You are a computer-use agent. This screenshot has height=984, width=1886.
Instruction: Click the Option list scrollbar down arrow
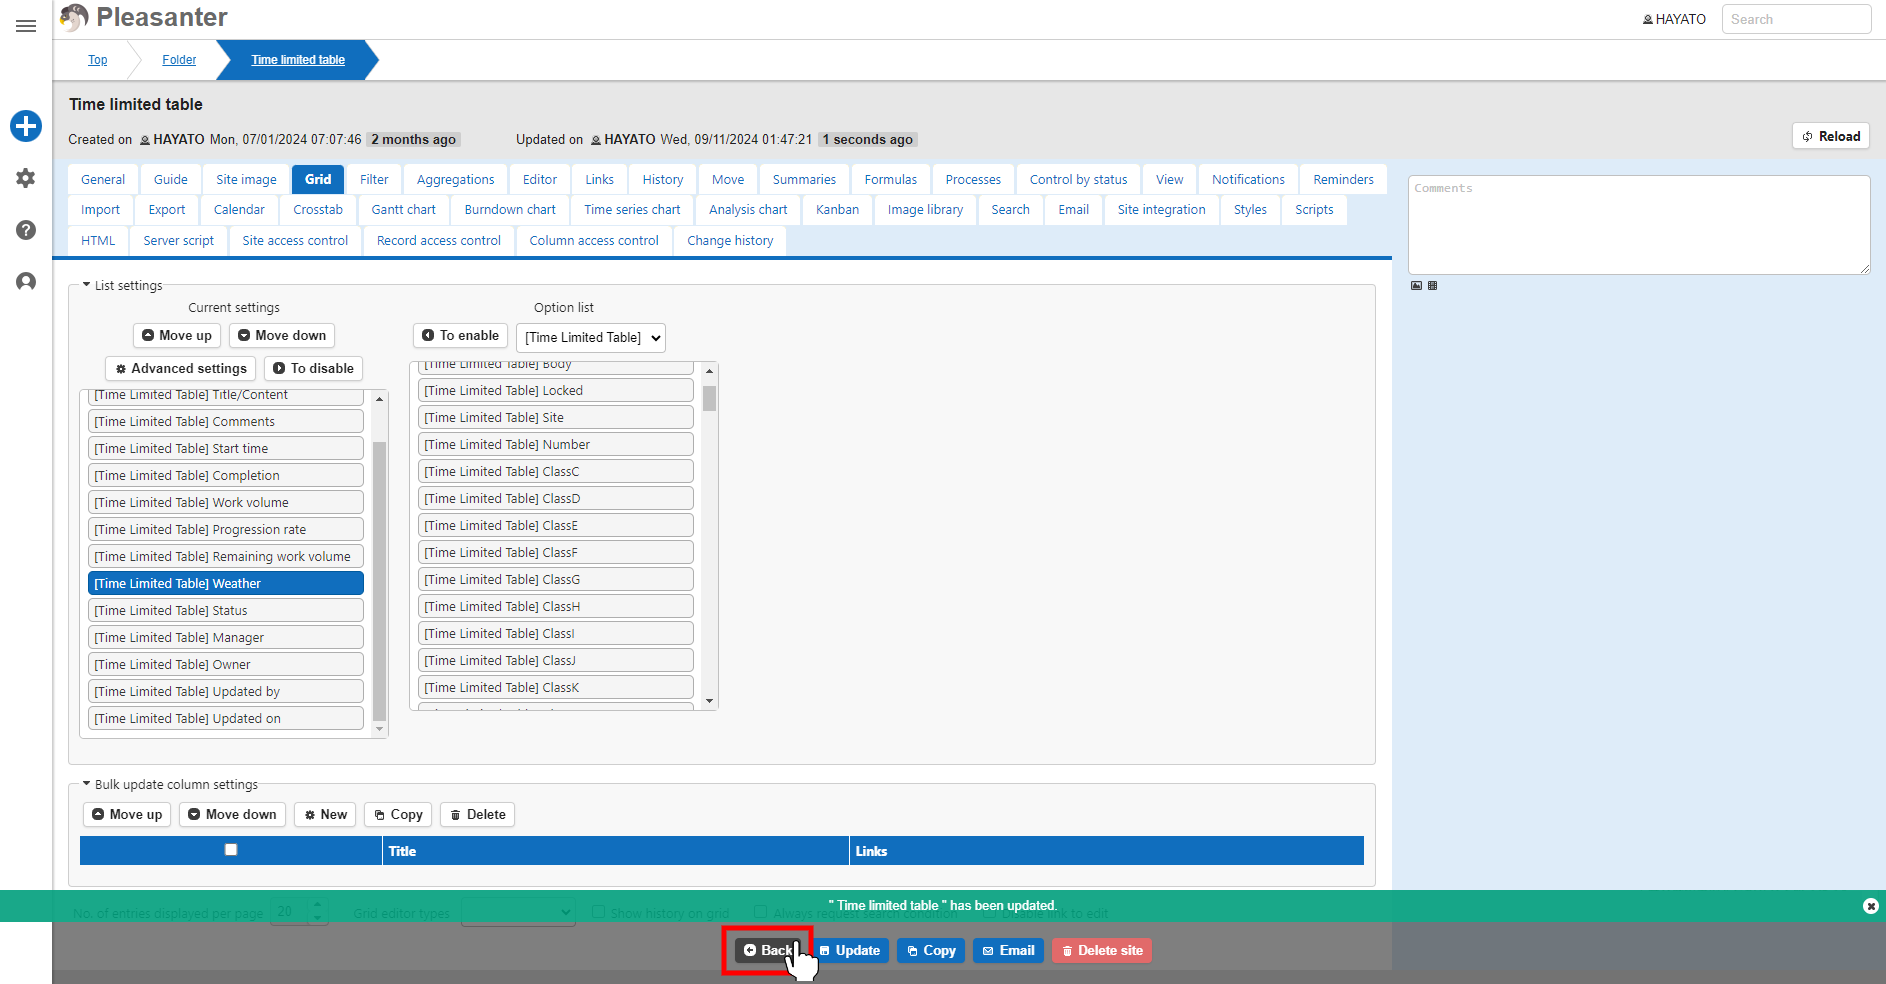click(x=710, y=701)
